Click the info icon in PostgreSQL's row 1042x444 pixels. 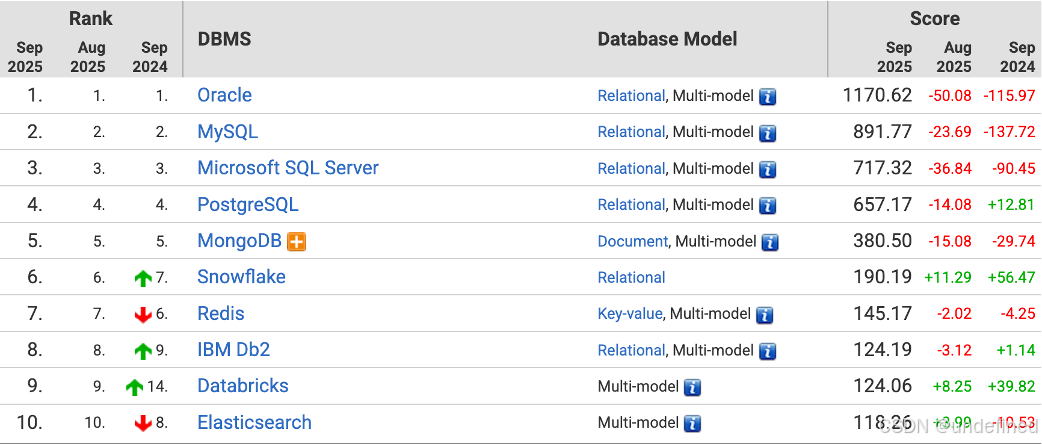(767, 206)
